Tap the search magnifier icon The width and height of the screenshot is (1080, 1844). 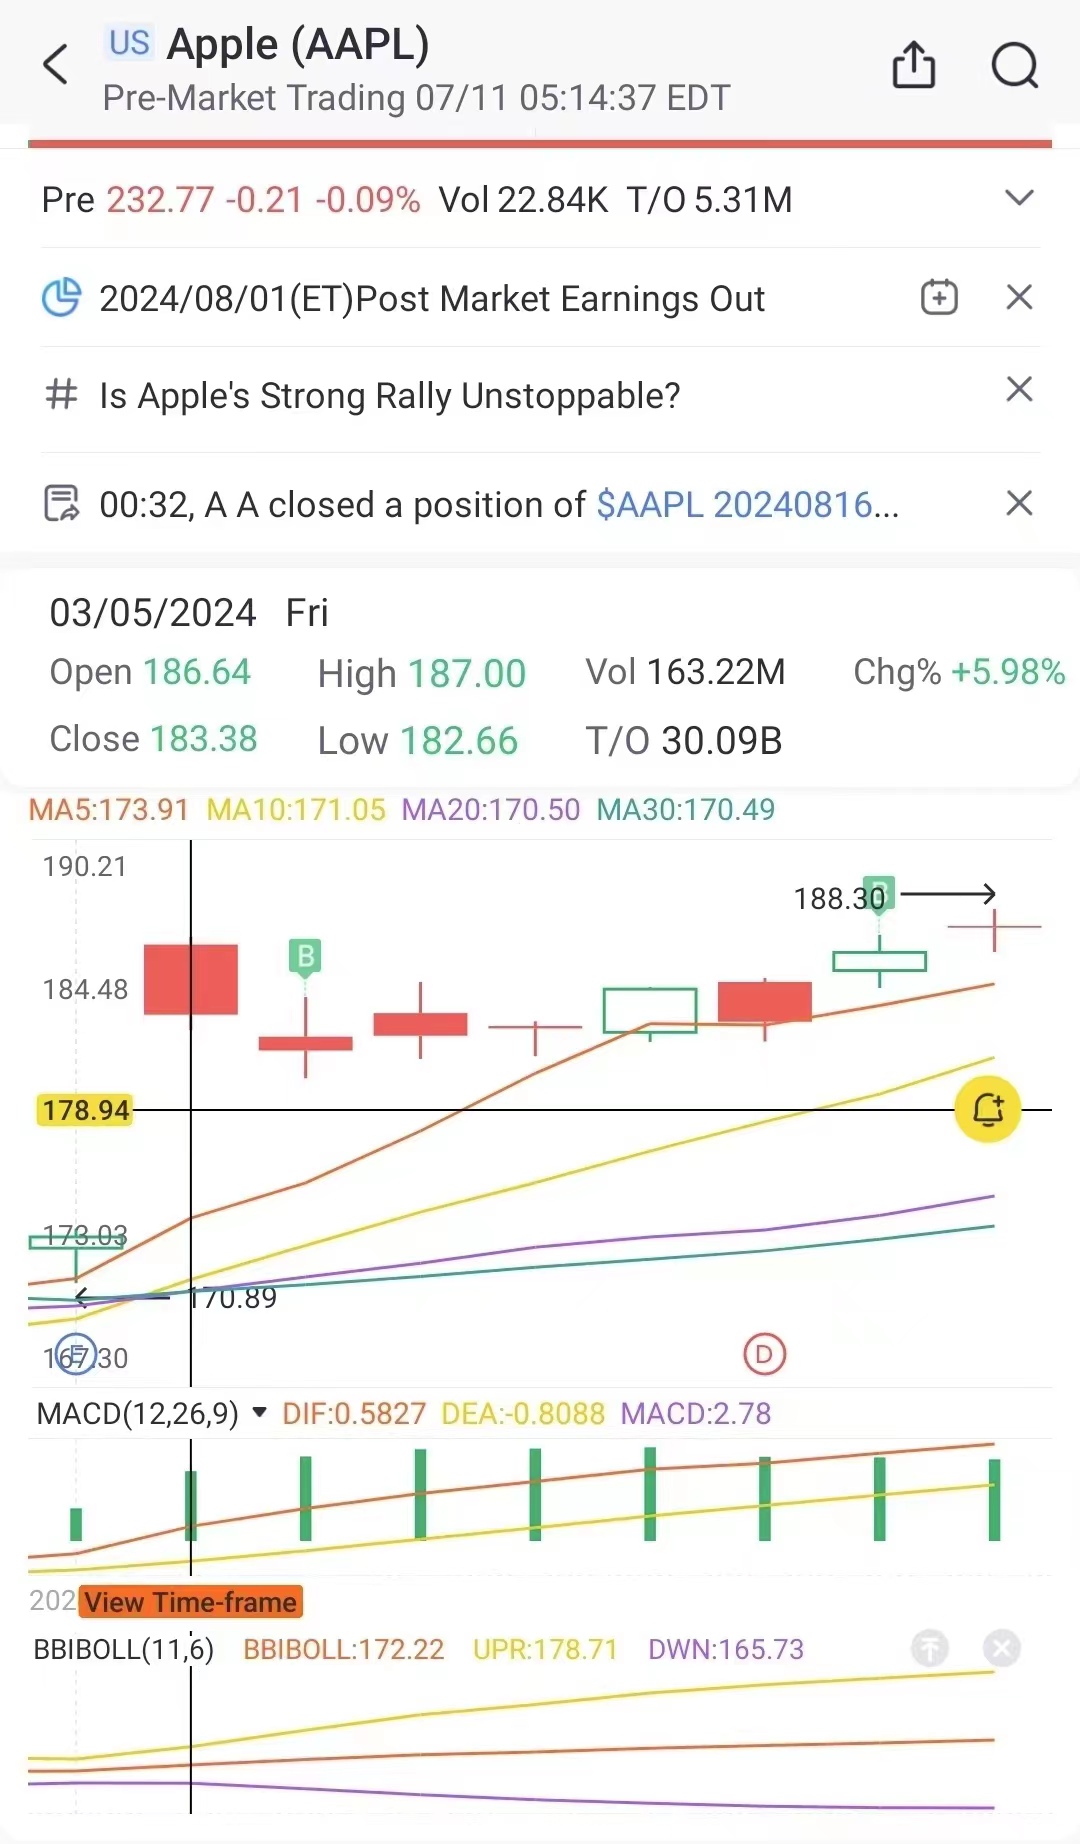1014,65
